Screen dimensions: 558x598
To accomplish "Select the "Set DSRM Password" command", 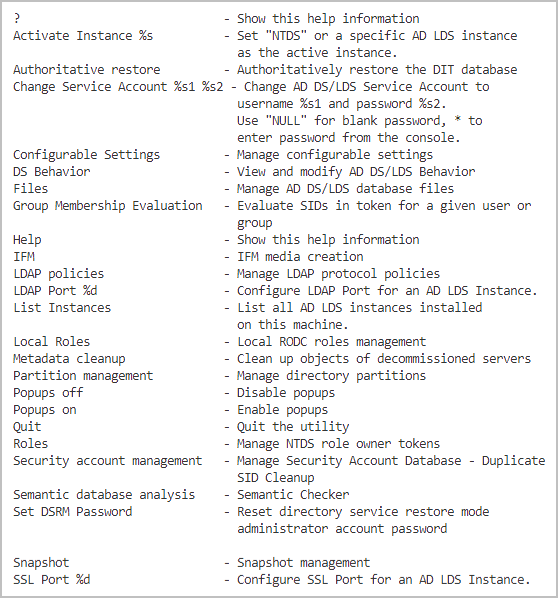I will (x=72, y=512).
